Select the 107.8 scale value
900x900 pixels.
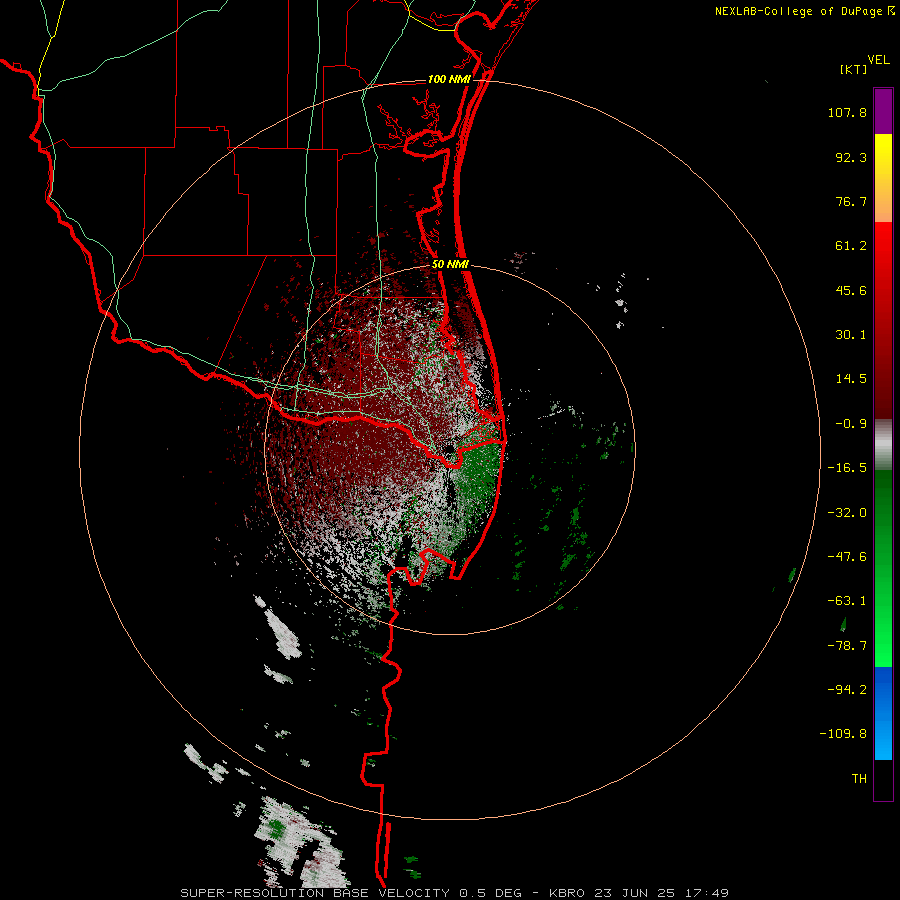847,112
